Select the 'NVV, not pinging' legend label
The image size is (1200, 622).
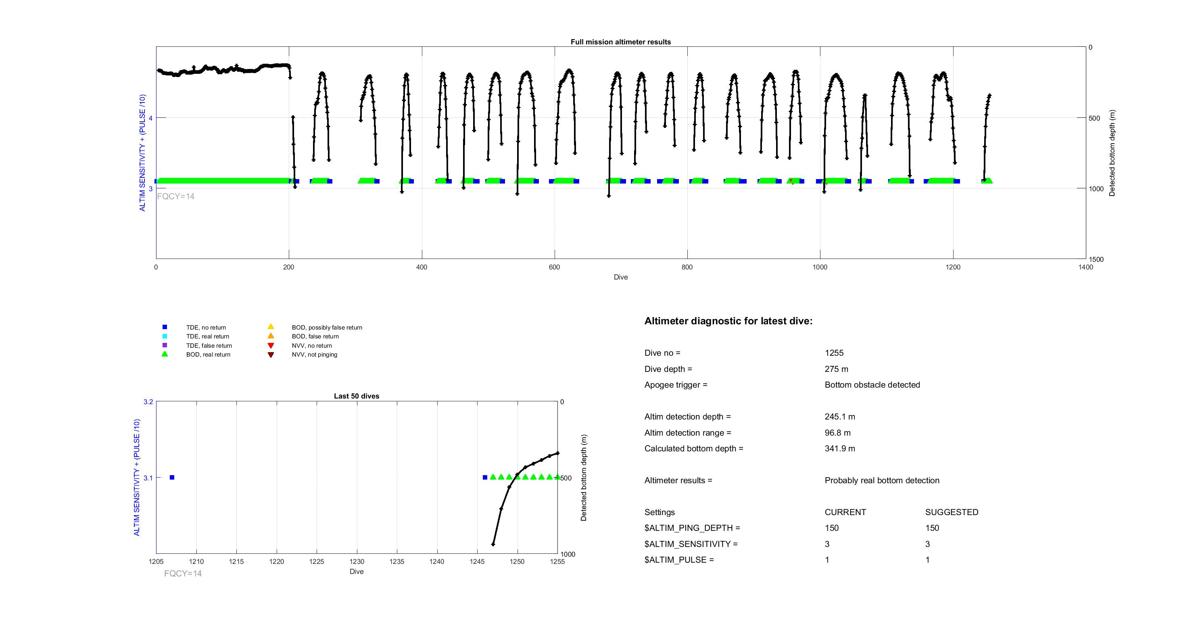point(314,354)
